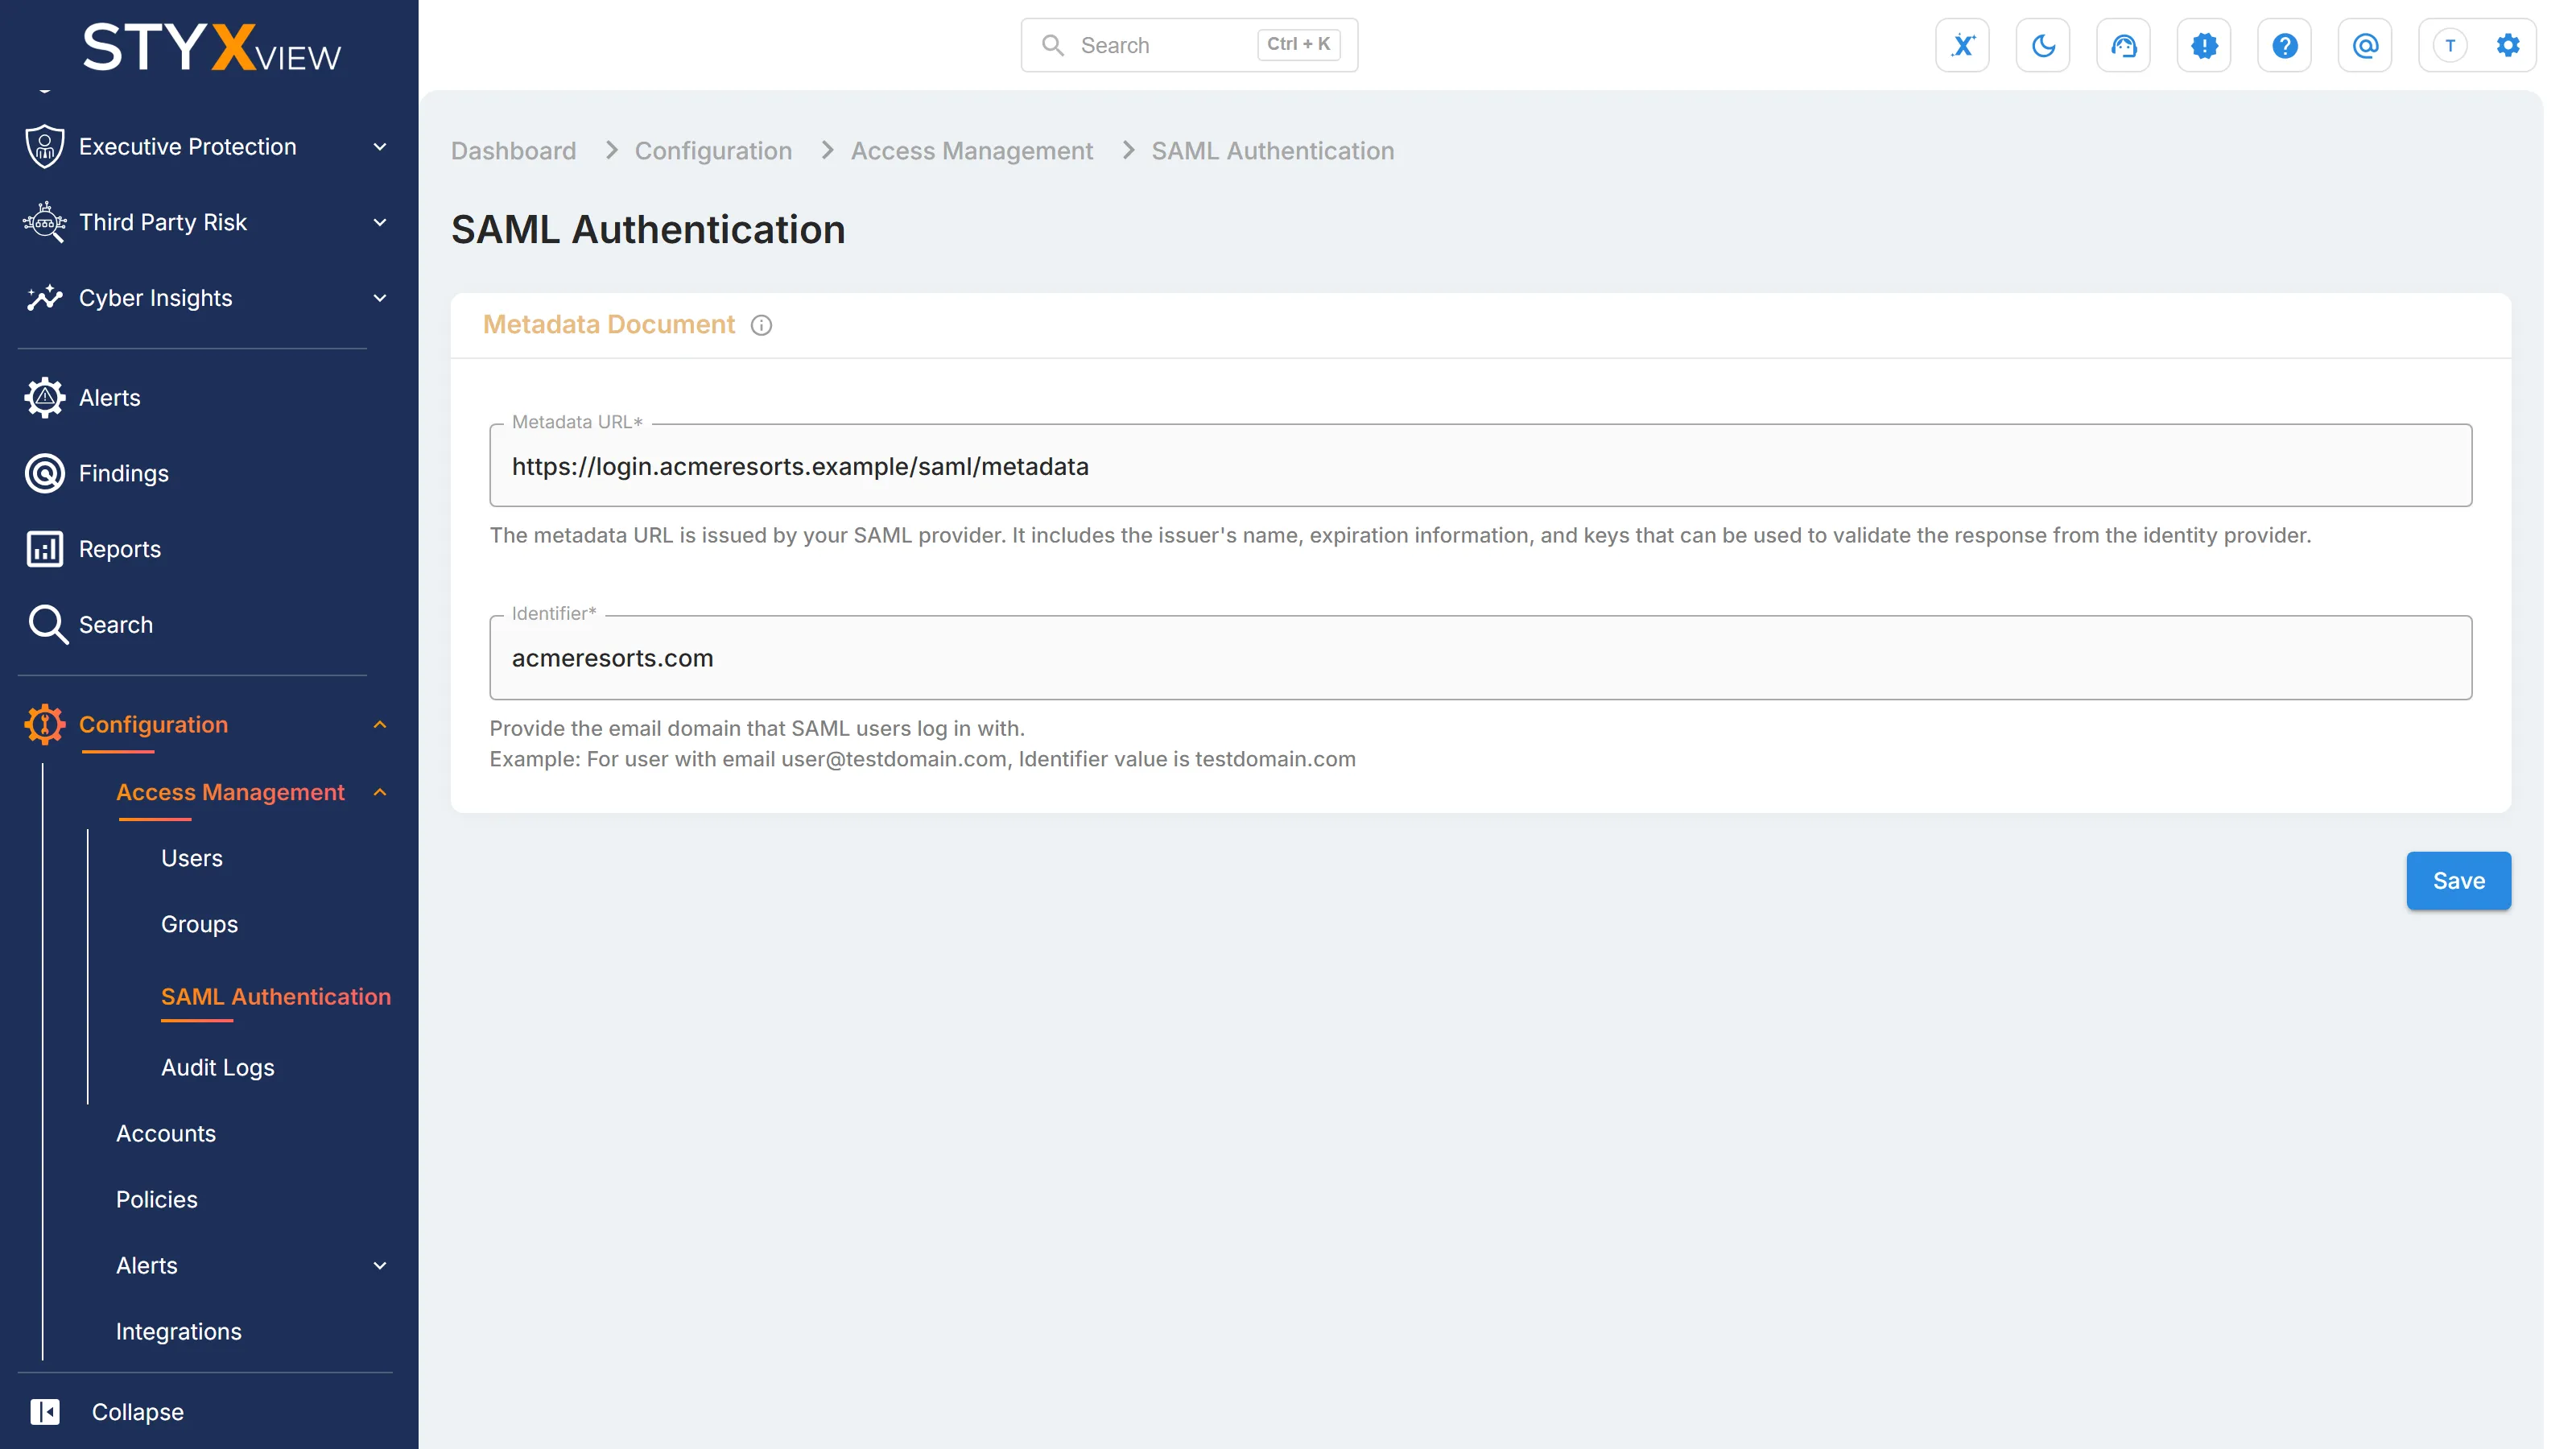Screen dimensions: 2576x1449
Task: Click the search magnifier in top search bar
Action: (1052, 46)
